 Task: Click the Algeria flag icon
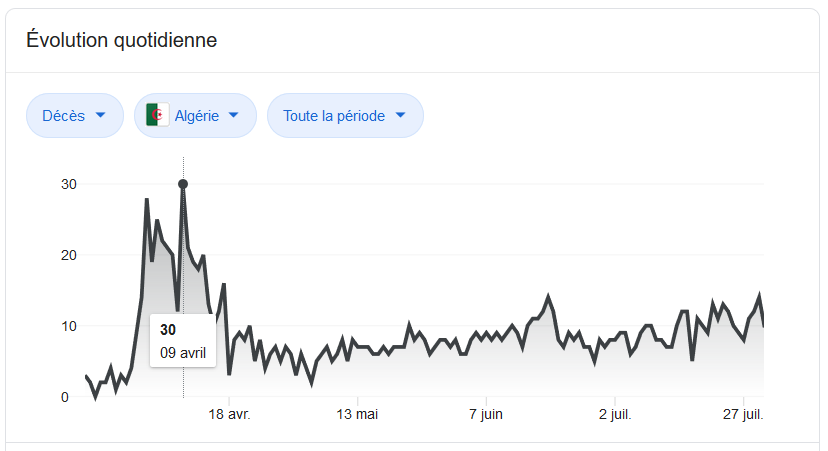[158, 115]
